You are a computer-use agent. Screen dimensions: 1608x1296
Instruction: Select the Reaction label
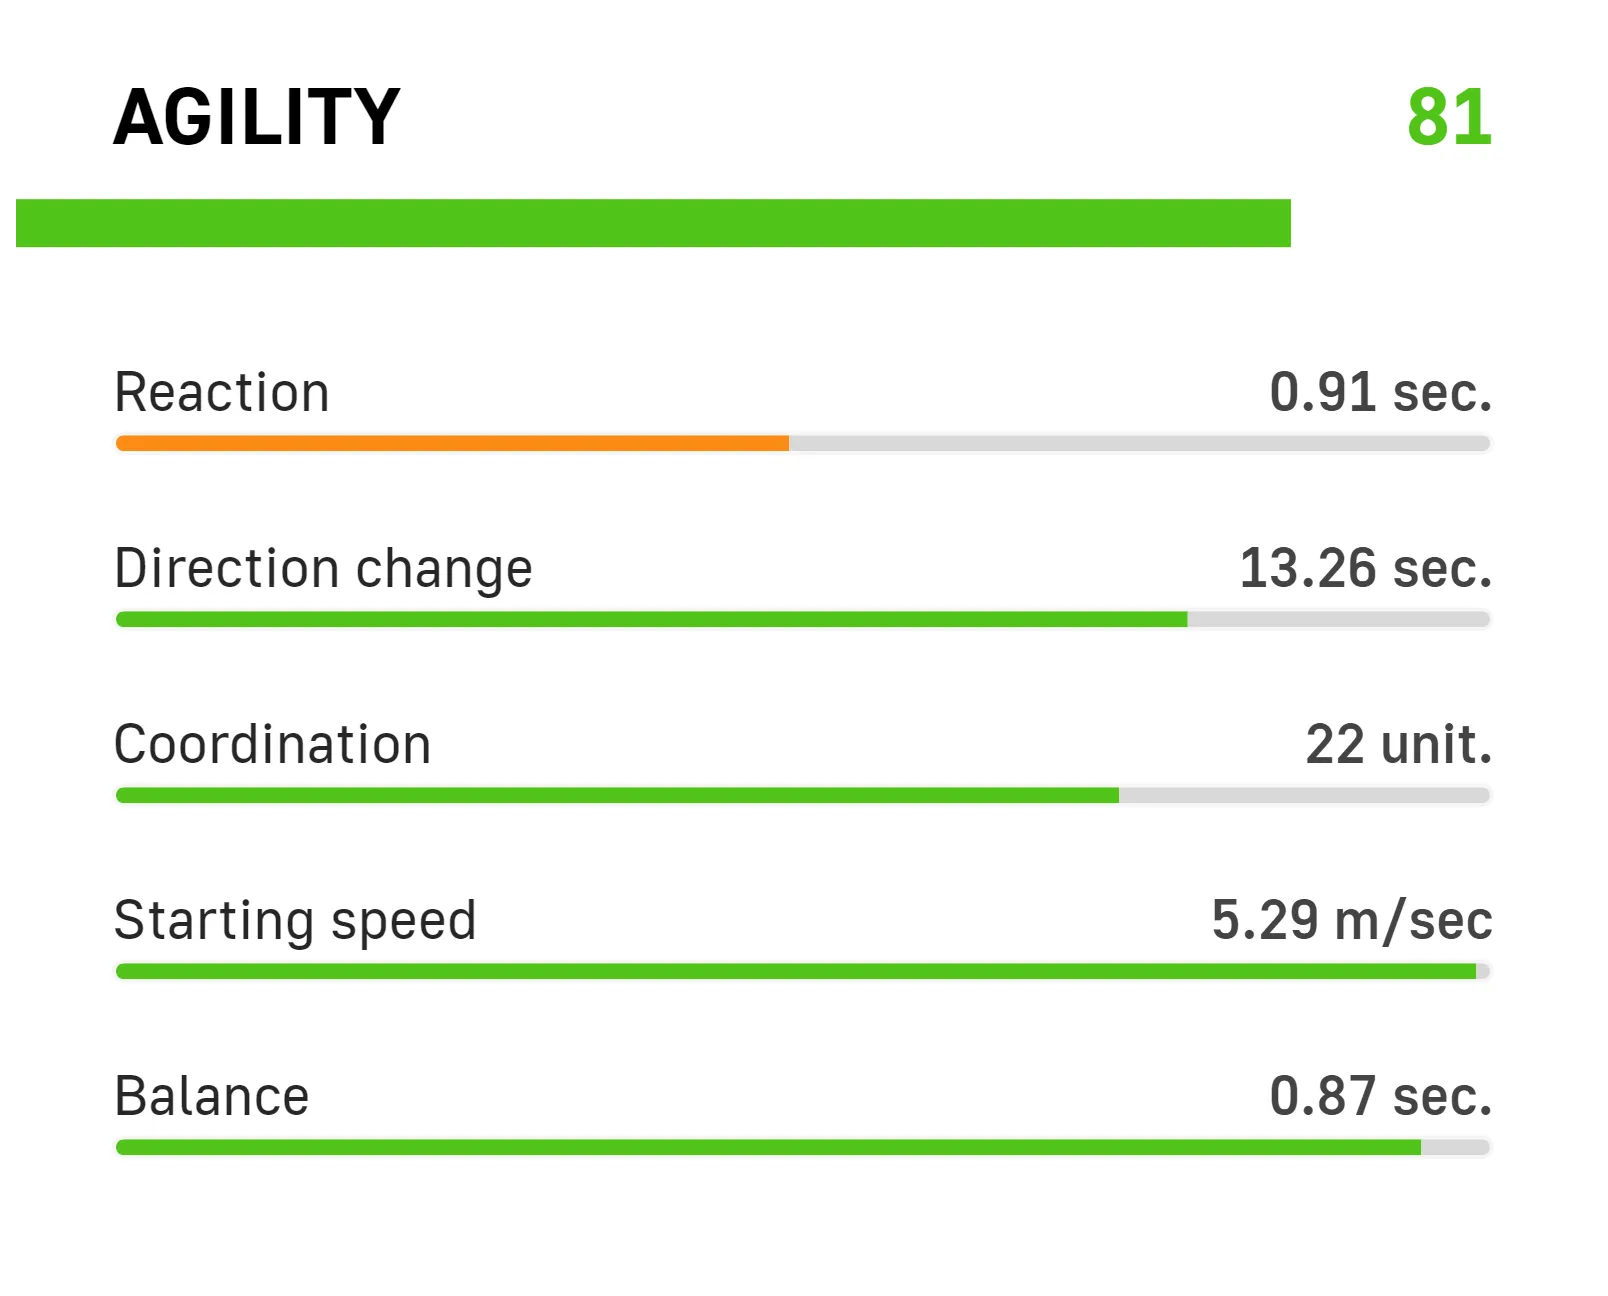tap(222, 392)
